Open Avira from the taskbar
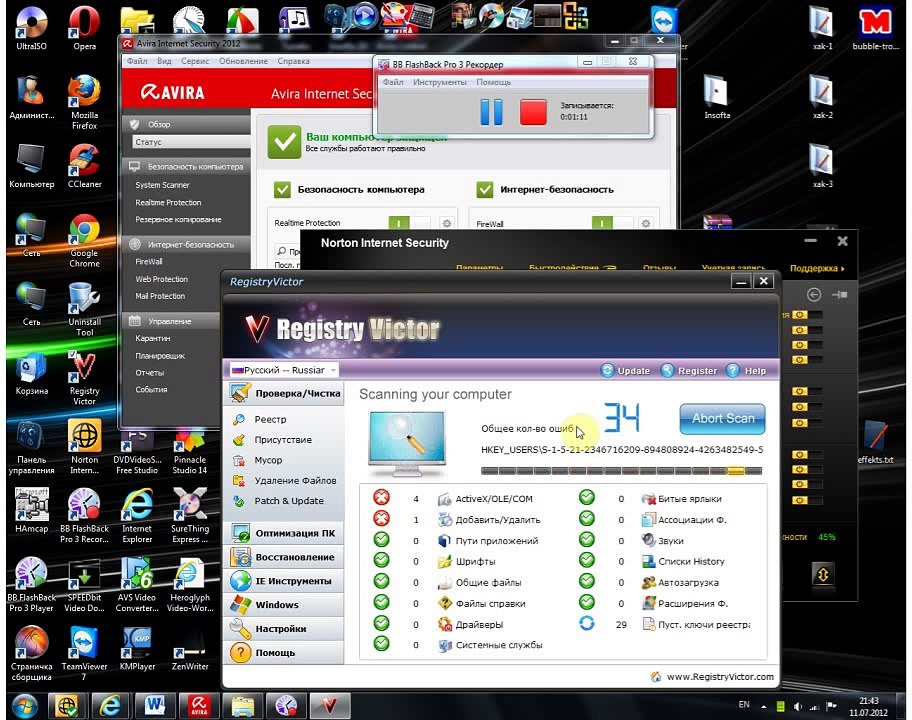912x720 pixels. [199, 705]
